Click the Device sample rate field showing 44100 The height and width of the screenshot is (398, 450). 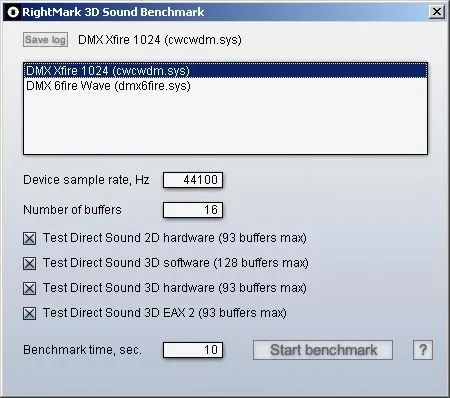[x=193, y=180]
